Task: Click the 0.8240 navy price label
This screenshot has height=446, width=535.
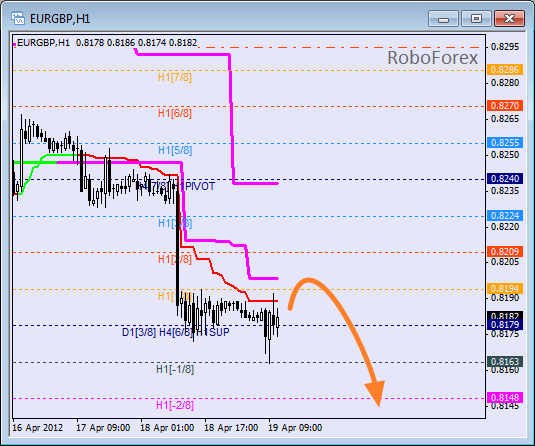Action: [x=505, y=178]
